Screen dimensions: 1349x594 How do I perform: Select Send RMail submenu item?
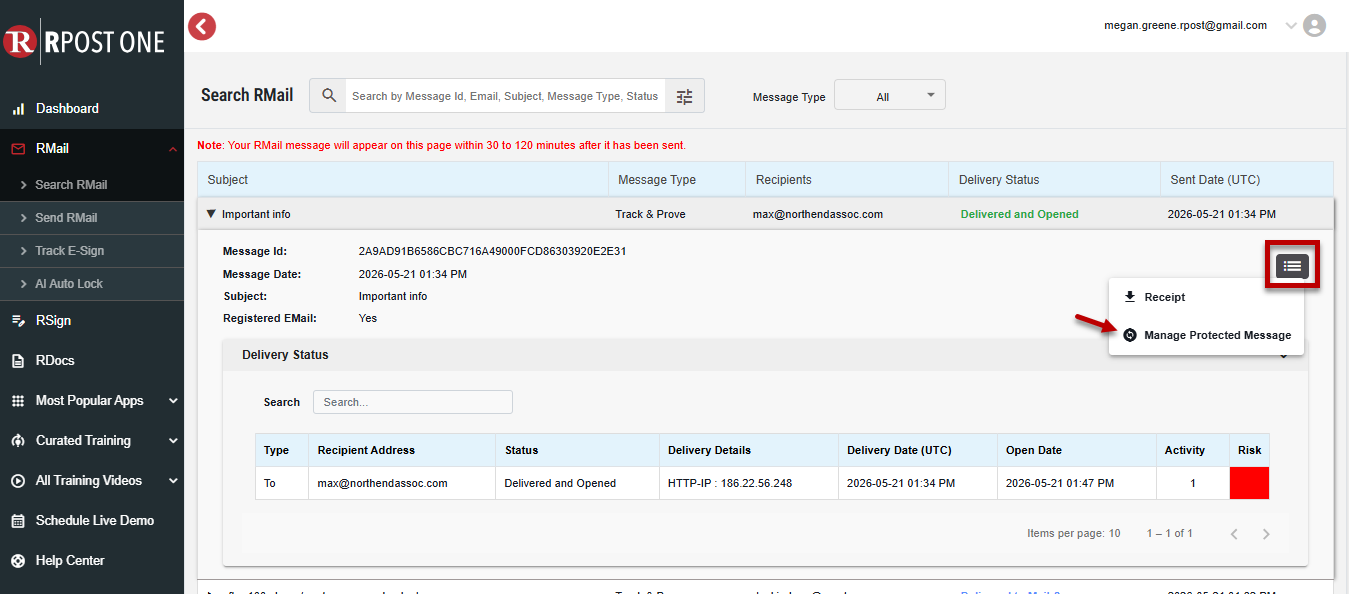point(66,218)
